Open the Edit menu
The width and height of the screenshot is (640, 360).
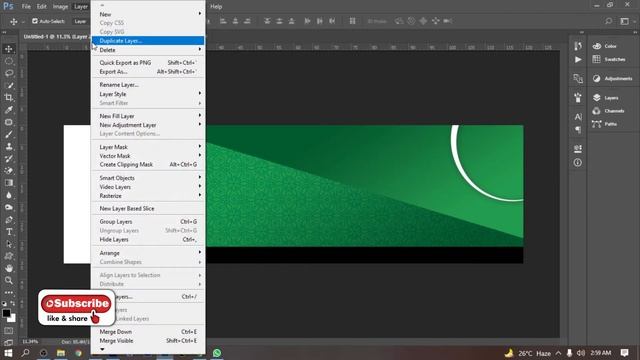[42, 7]
